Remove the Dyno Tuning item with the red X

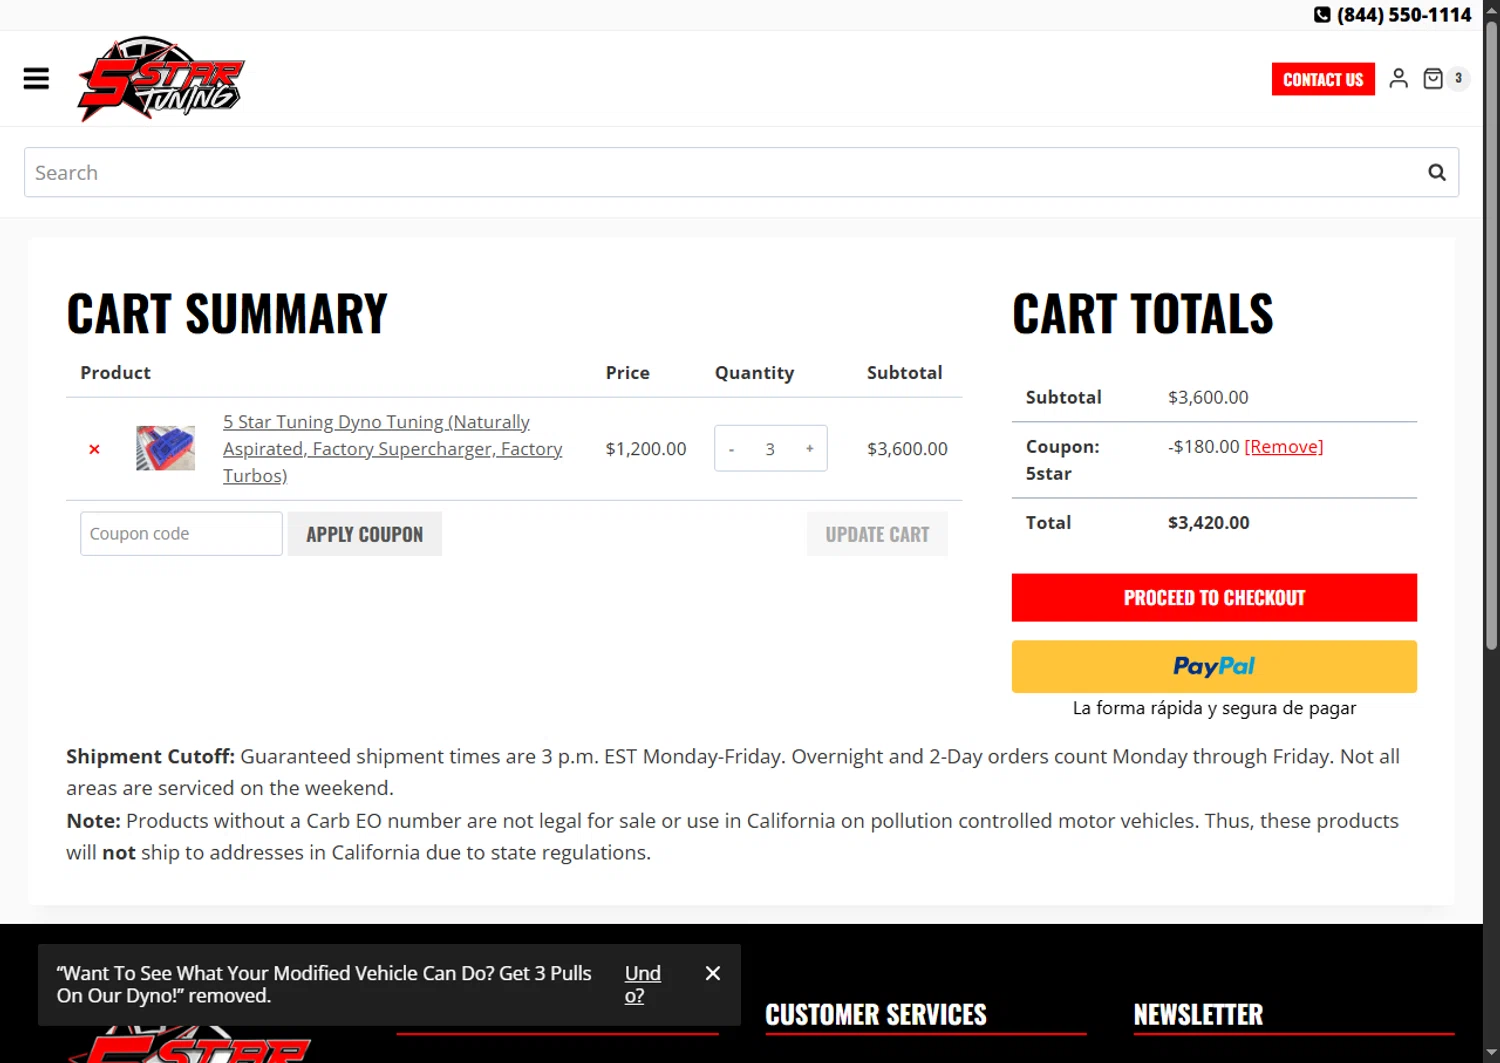(94, 449)
